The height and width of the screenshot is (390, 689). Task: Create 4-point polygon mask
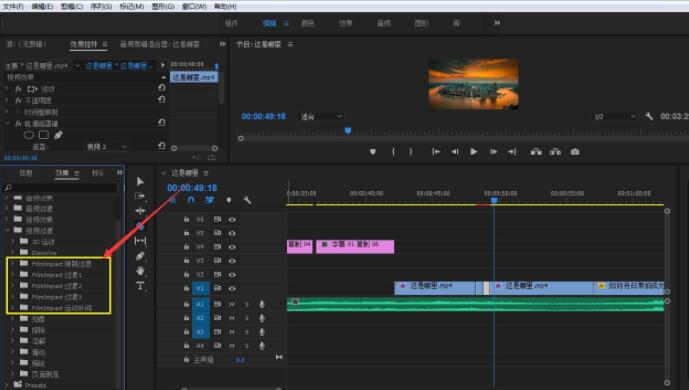click(44, 135)
